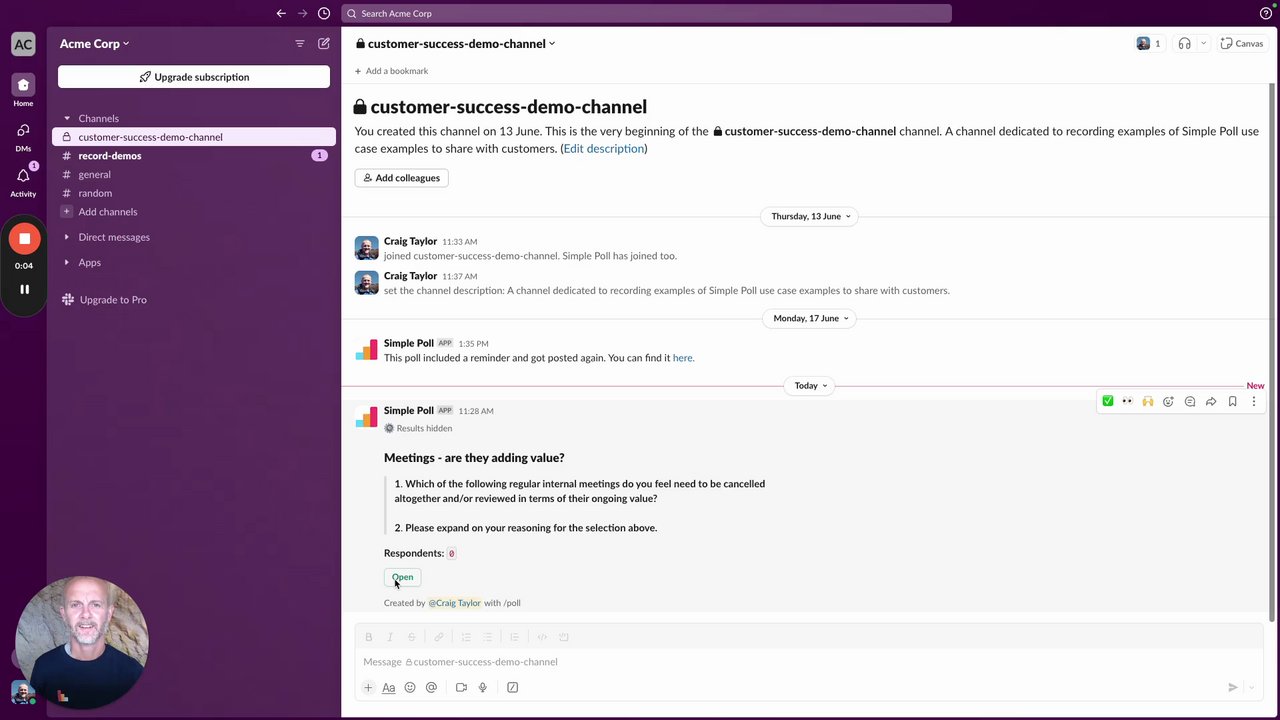Open the emoji picker in composer
The height and width of the screenshot is (720, 1280).
tap(410, 687)
